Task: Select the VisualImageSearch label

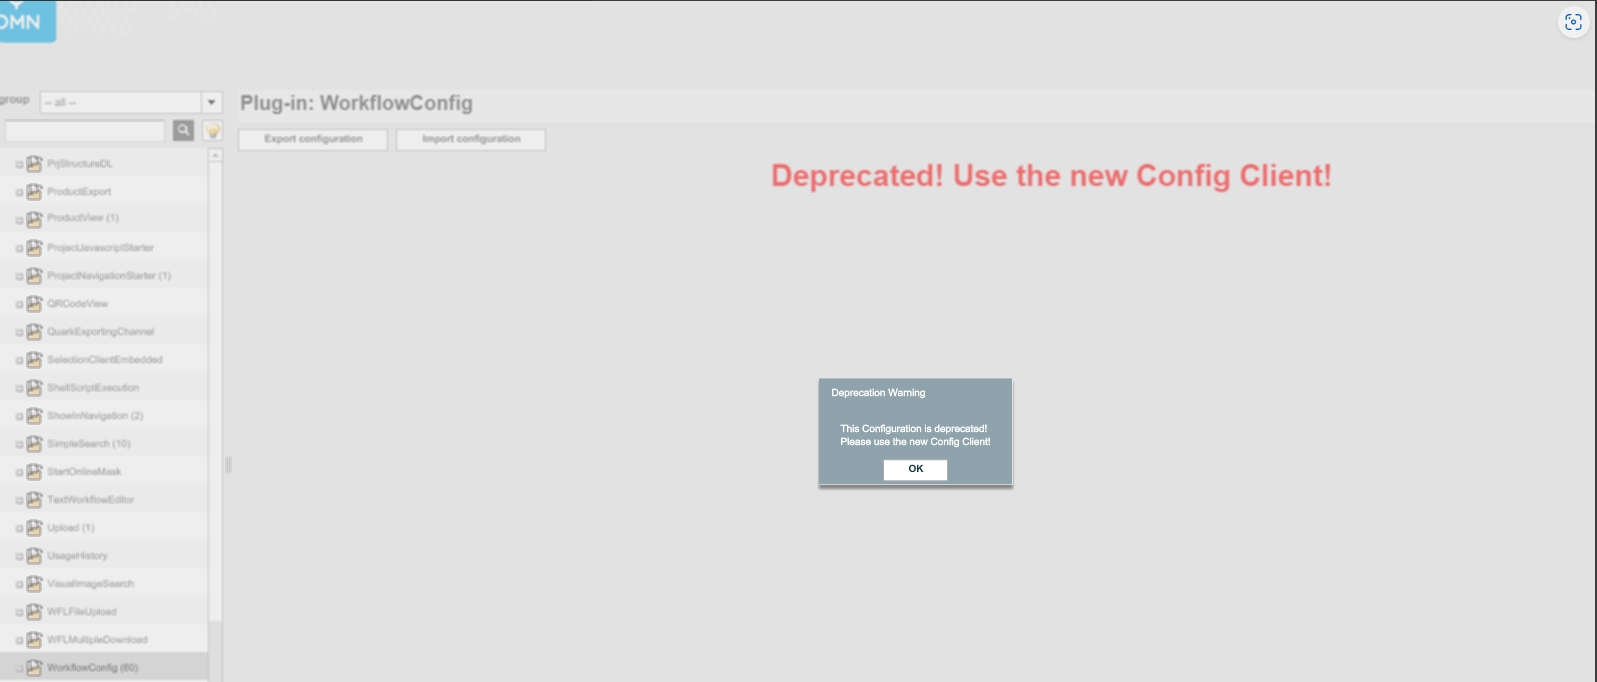Action: tap(90, 584)
